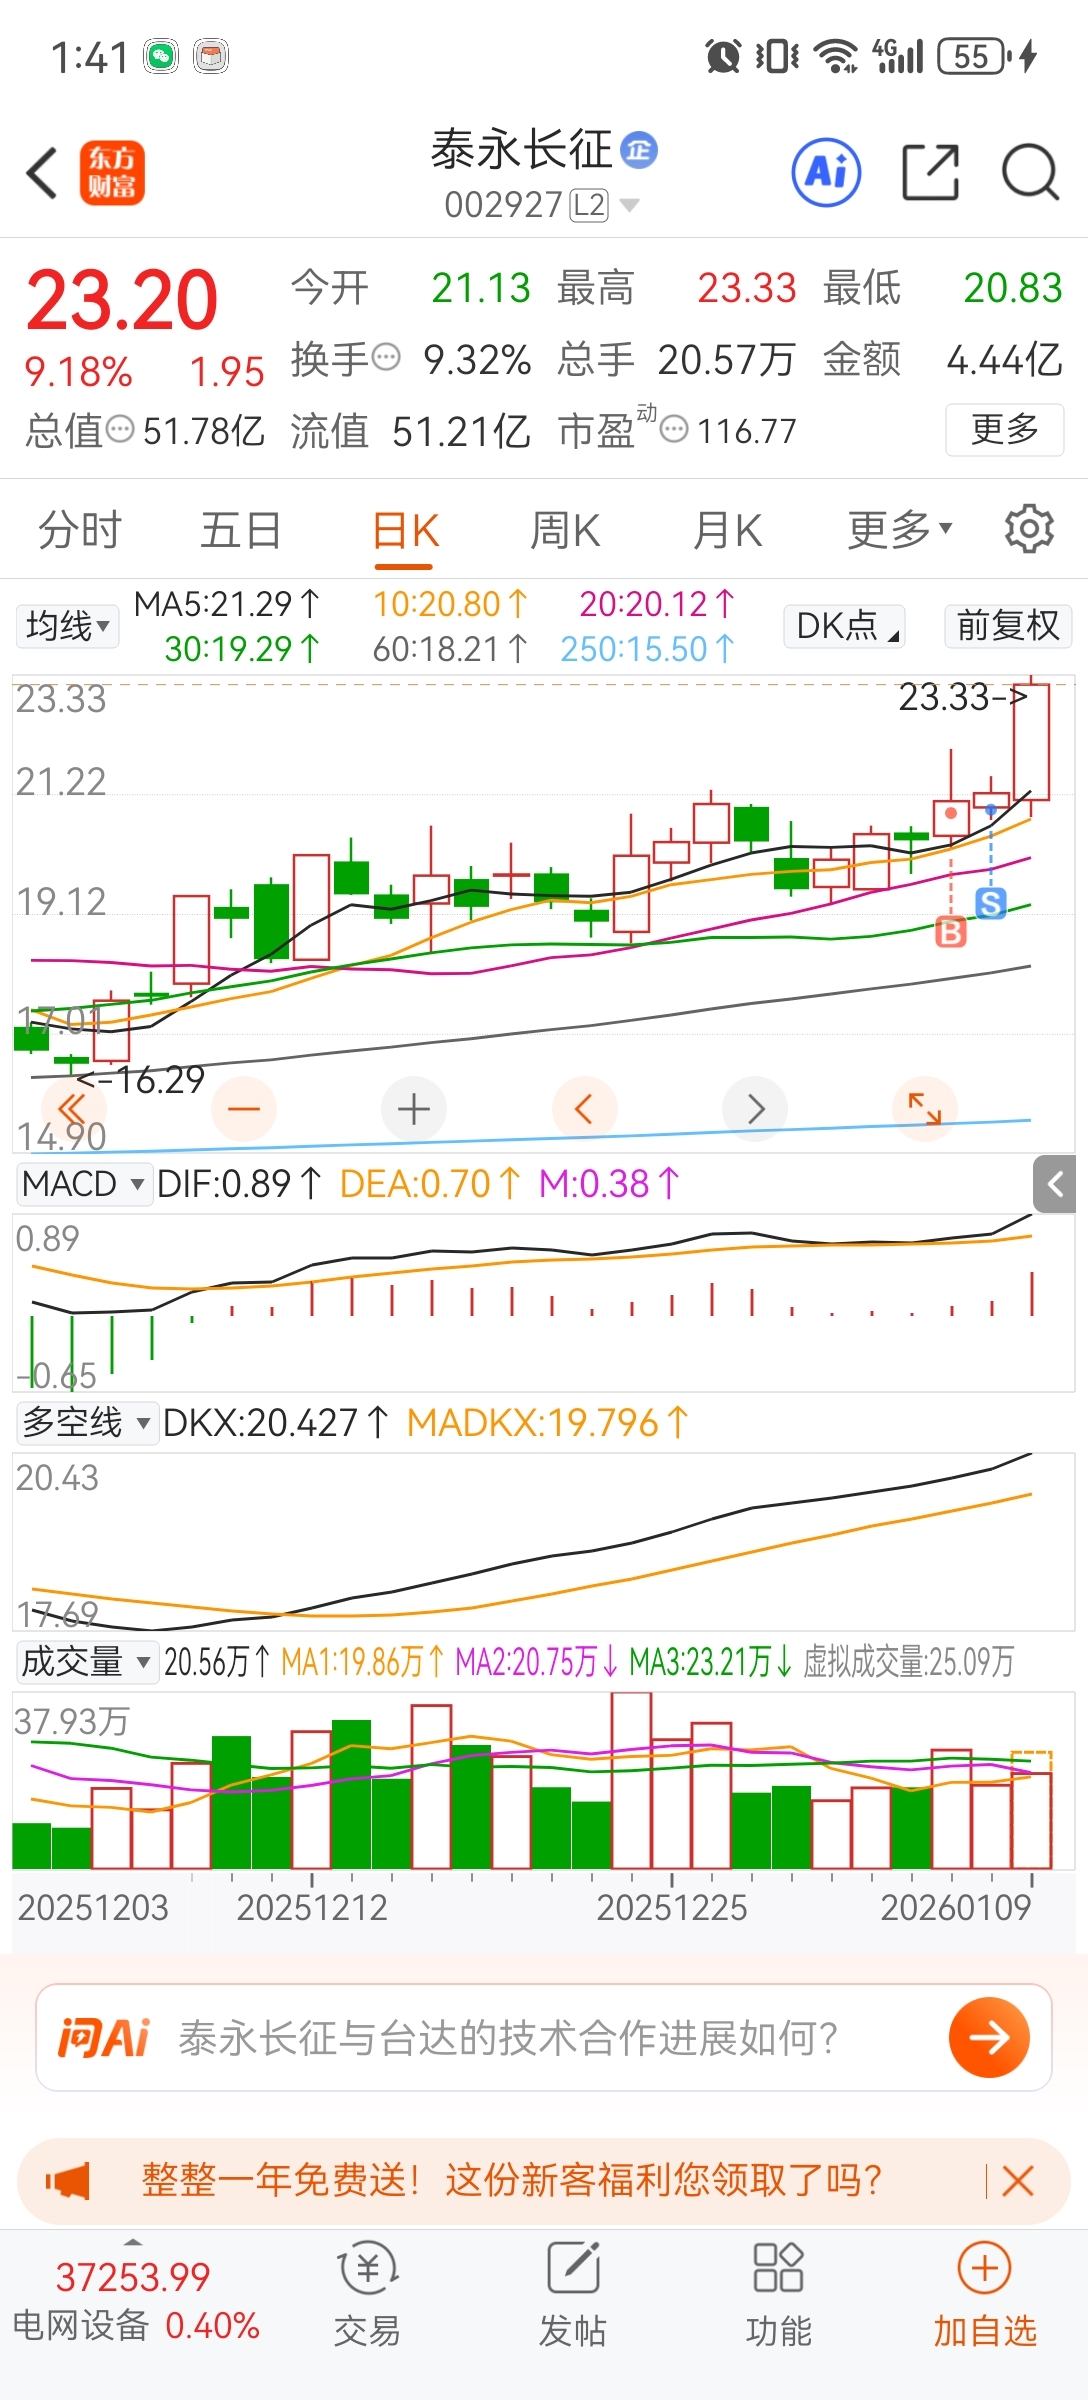
Task: Jump to earliest with double-left arrow
Action: pyautogui.click(x=72, y=1109)
